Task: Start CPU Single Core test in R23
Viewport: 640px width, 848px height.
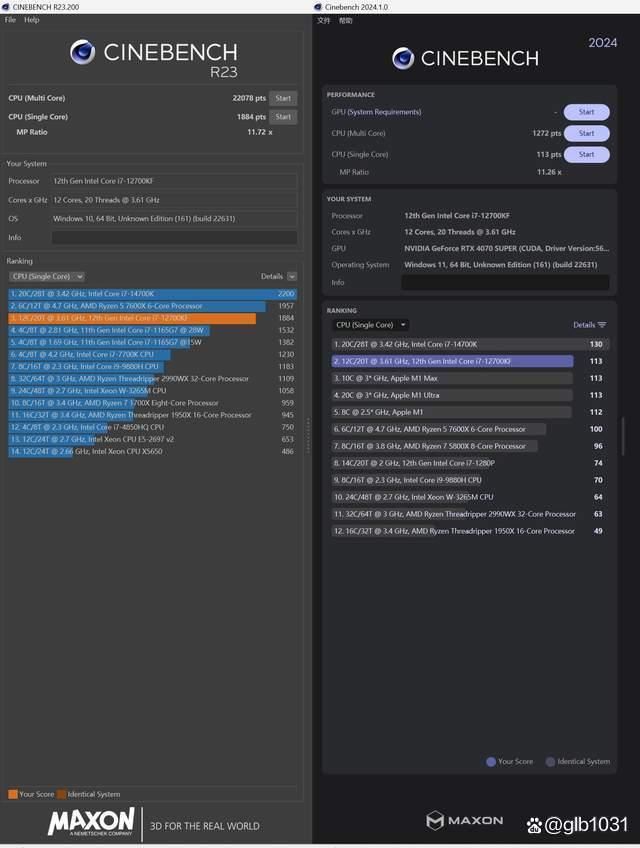Action: click(x=283, y=117)
